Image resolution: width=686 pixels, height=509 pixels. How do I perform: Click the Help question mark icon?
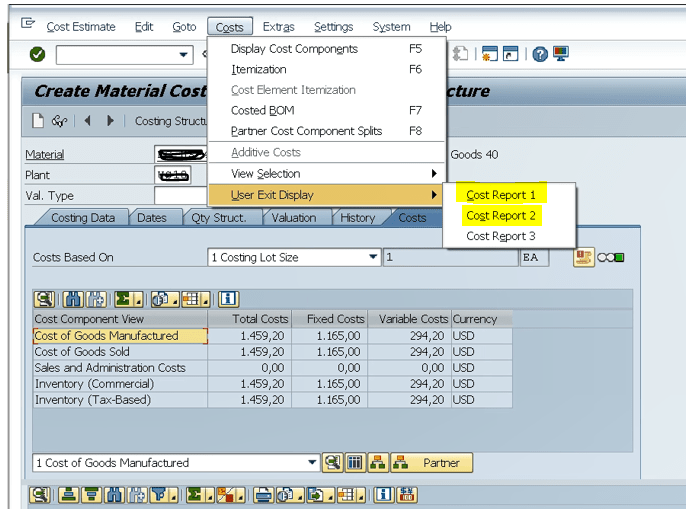click(x=540, y=54)
